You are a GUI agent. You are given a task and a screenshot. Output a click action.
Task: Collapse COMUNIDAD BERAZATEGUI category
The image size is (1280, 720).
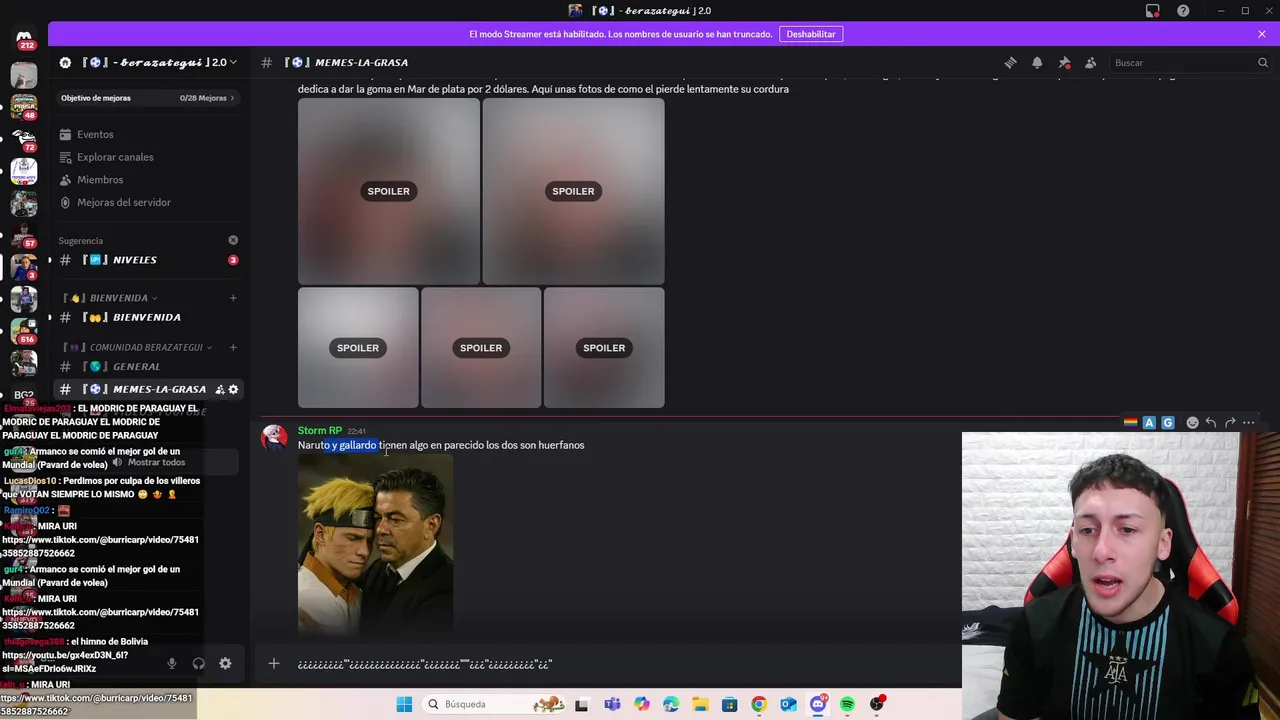point(137,347)
